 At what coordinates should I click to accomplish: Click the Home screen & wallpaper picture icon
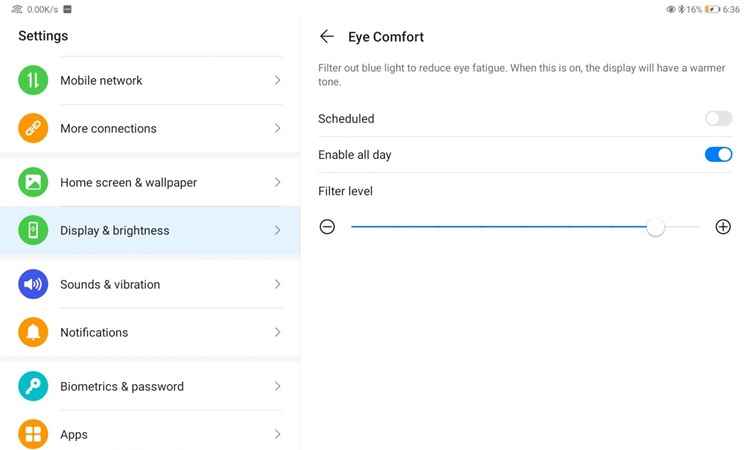click(33, 182)
